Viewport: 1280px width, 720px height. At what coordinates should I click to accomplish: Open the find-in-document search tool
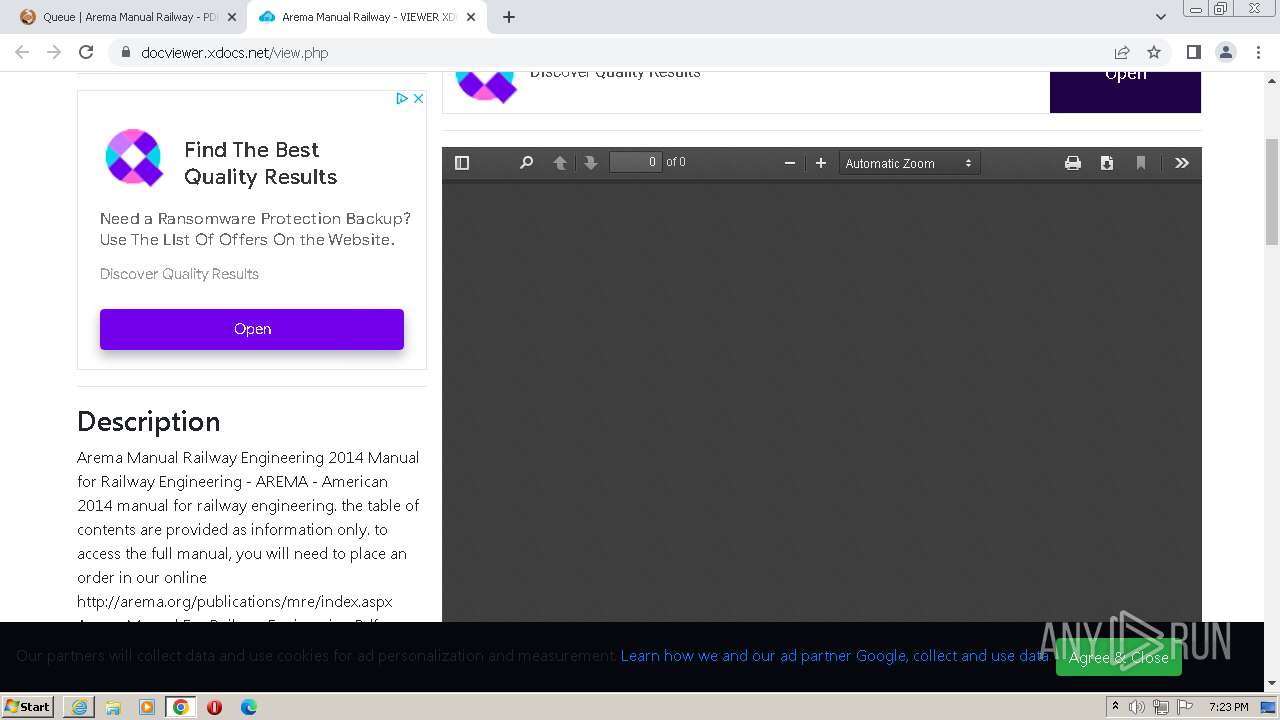[x=526, y=163]
